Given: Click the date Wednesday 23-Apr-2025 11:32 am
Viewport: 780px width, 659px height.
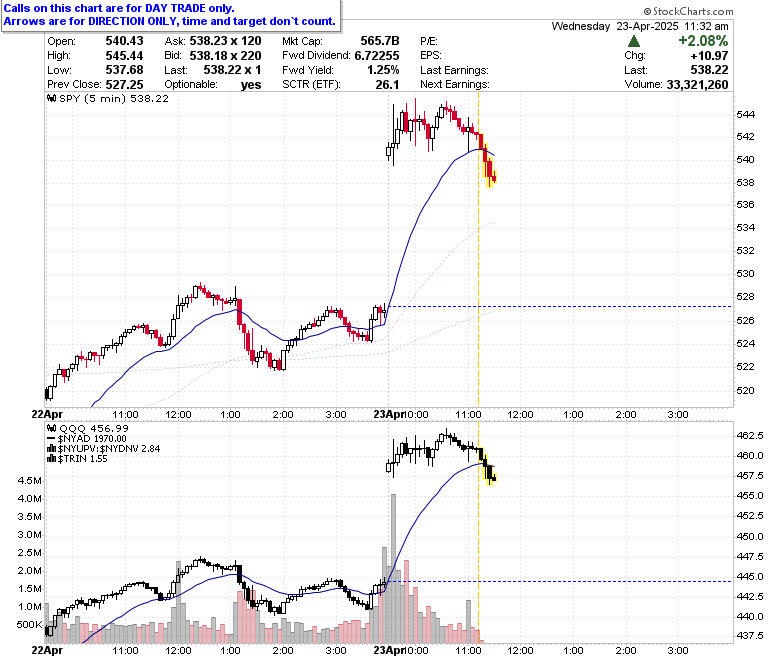Looking at the screenshot, I should [640, 26].
